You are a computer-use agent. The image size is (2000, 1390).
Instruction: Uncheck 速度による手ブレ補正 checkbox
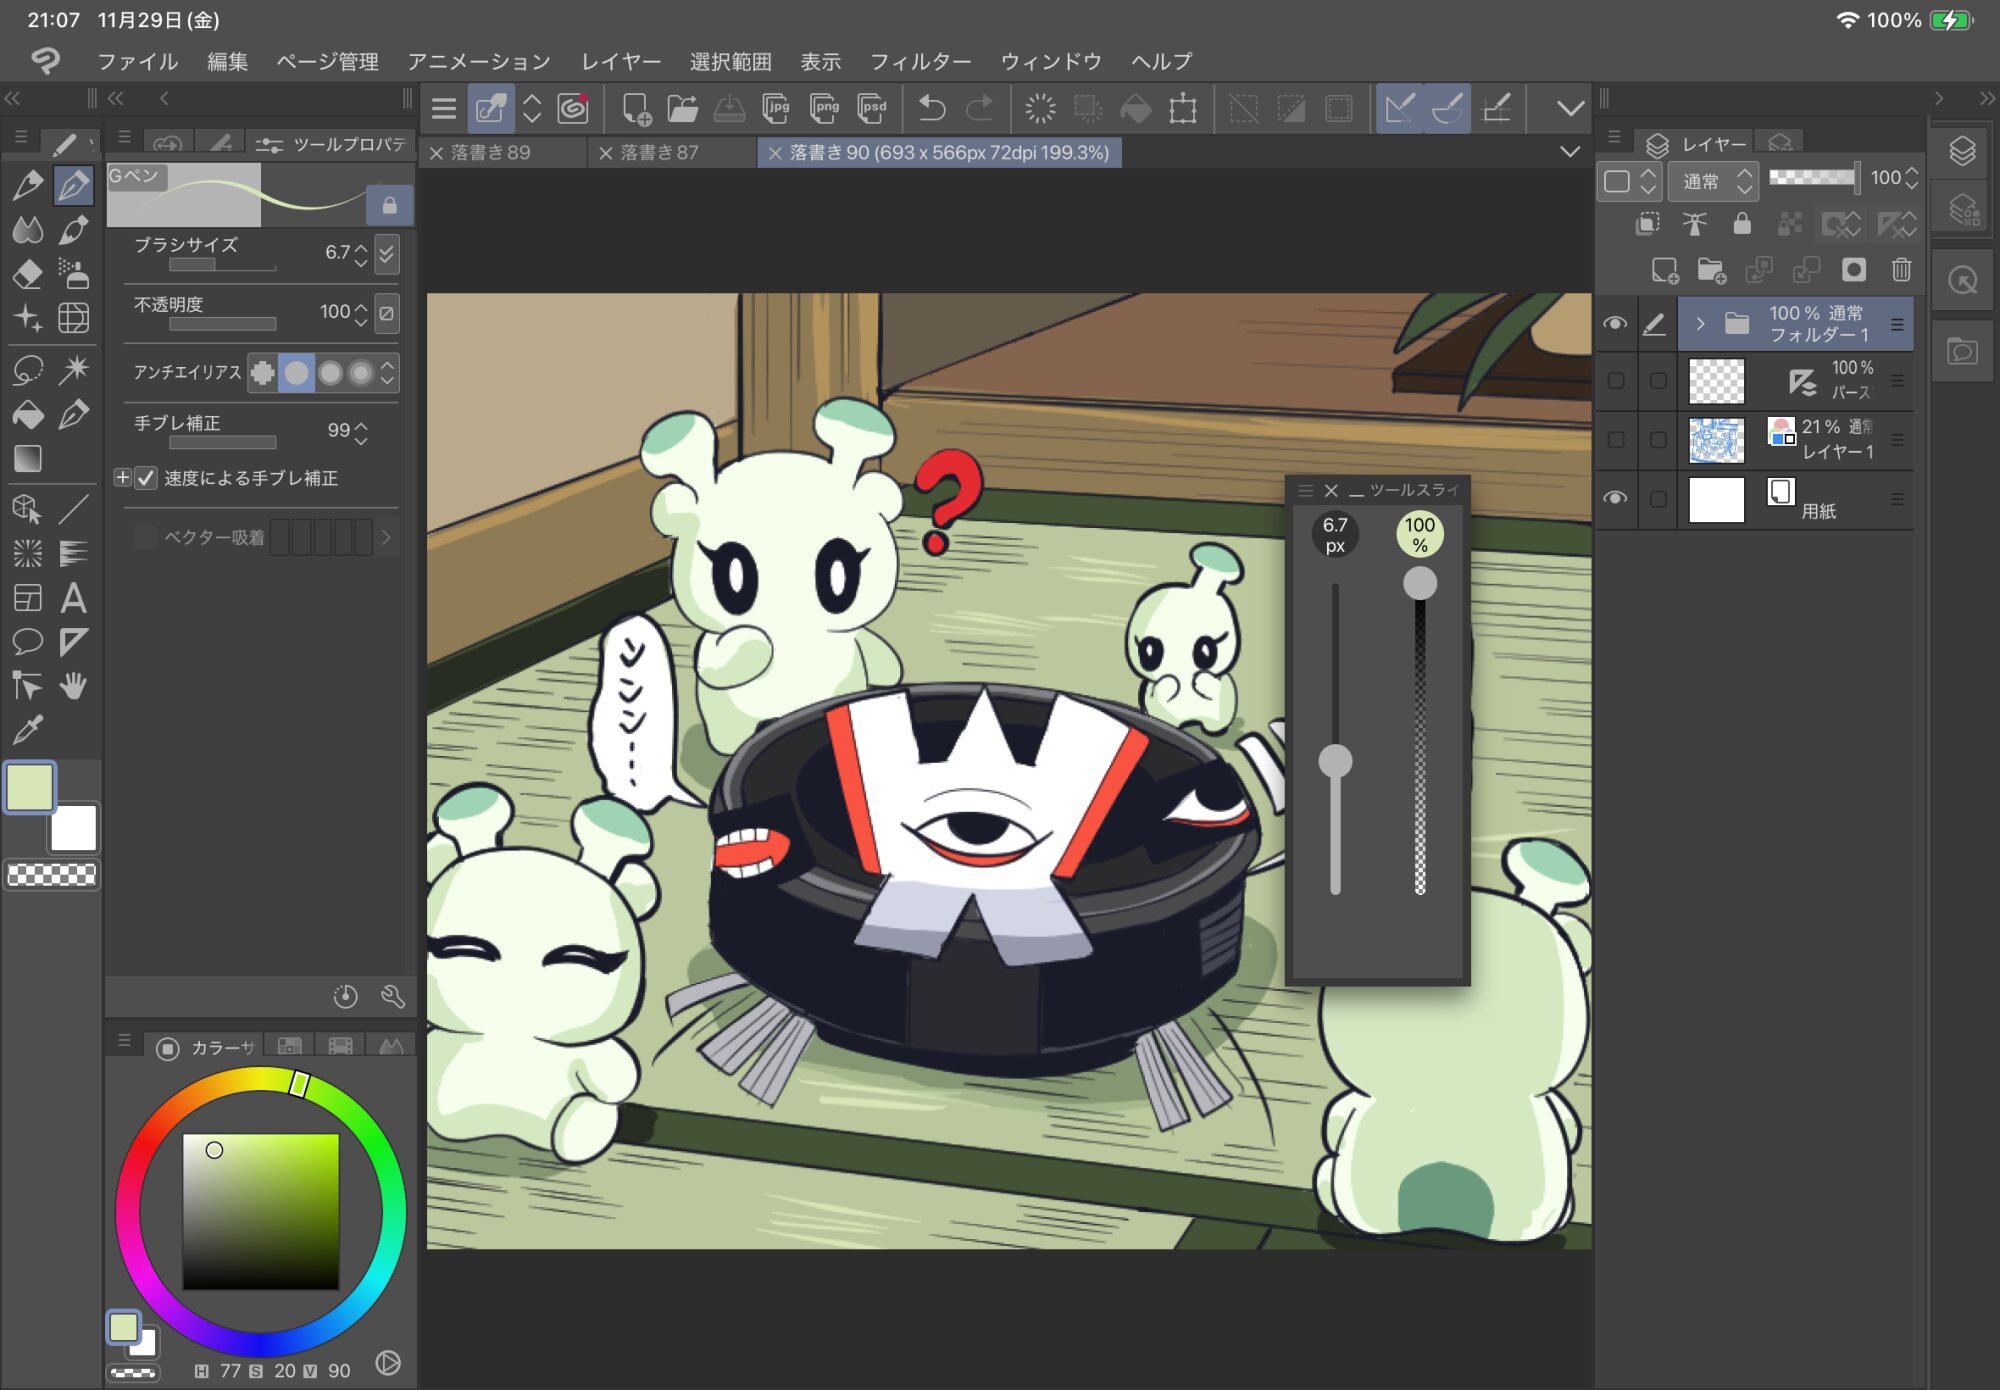pyautogui.click(x=146, y=478)
